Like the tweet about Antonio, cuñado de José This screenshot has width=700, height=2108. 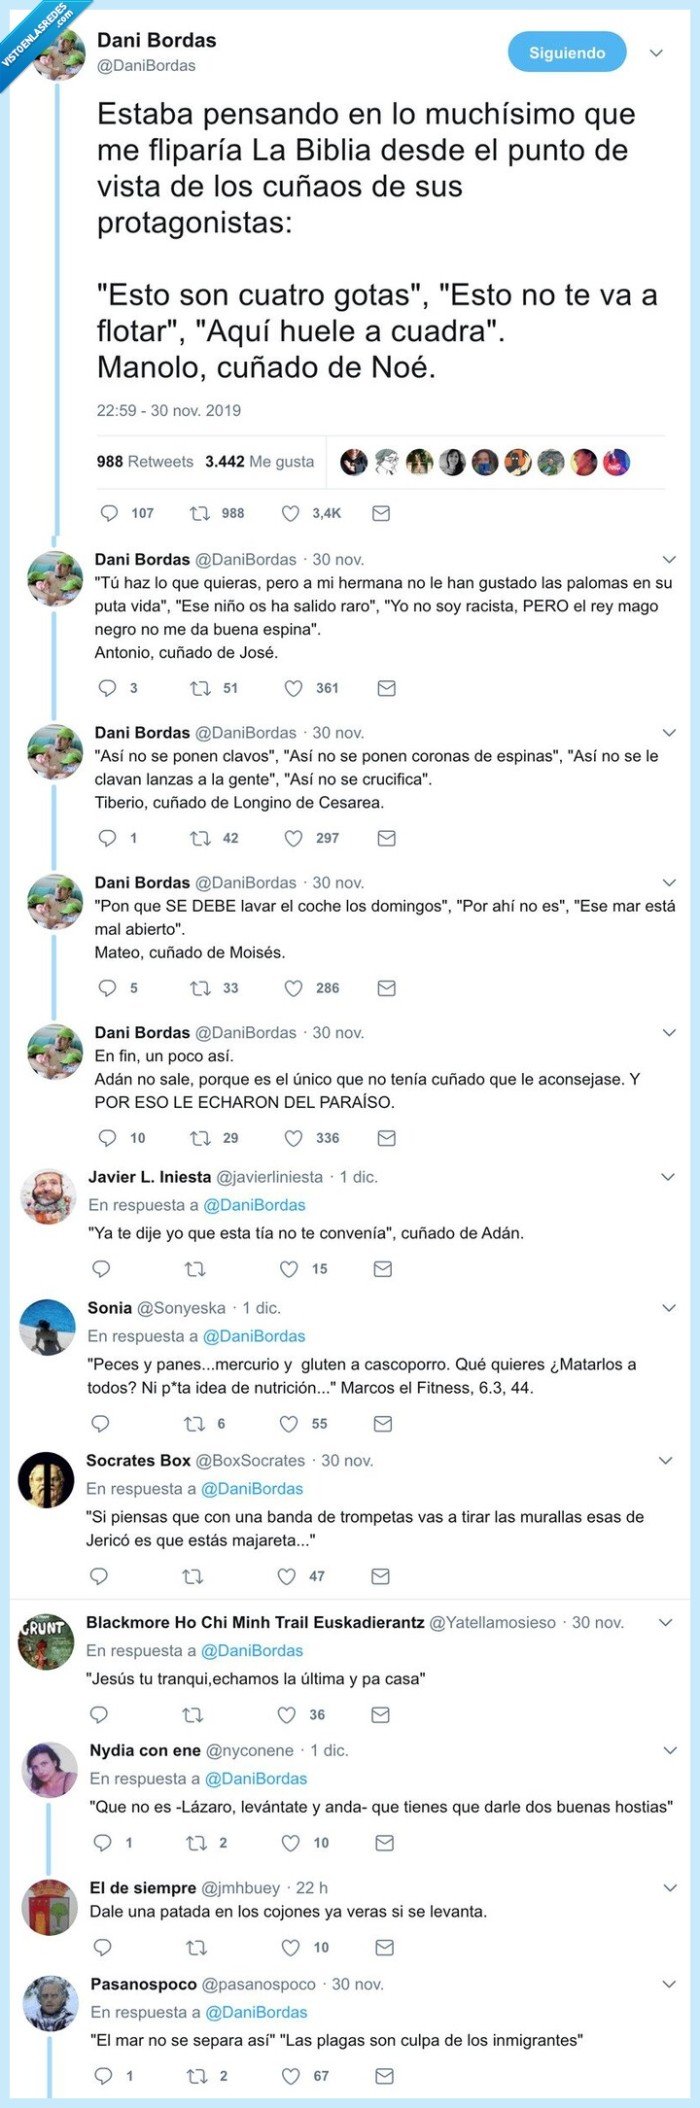[x=292, y=687]
